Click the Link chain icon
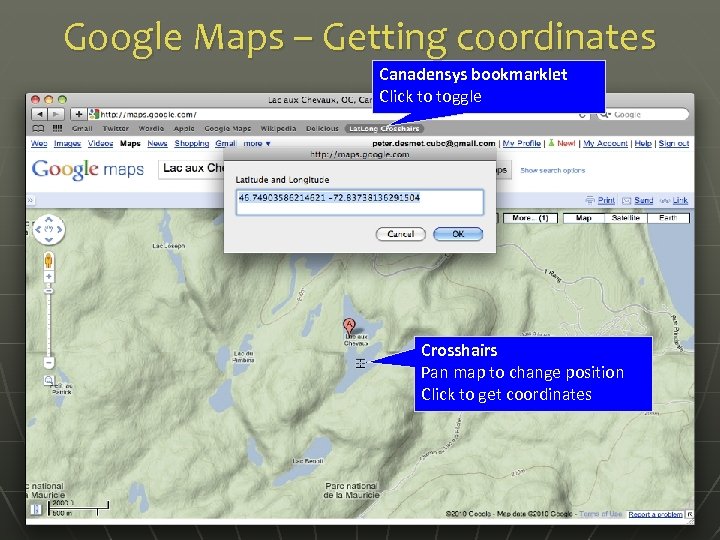 click(674, 200)
